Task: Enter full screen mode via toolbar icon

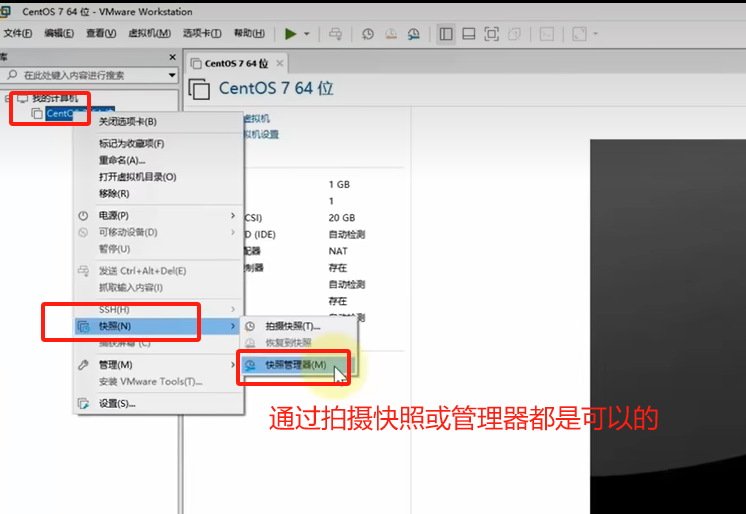Action: point(491,34)
